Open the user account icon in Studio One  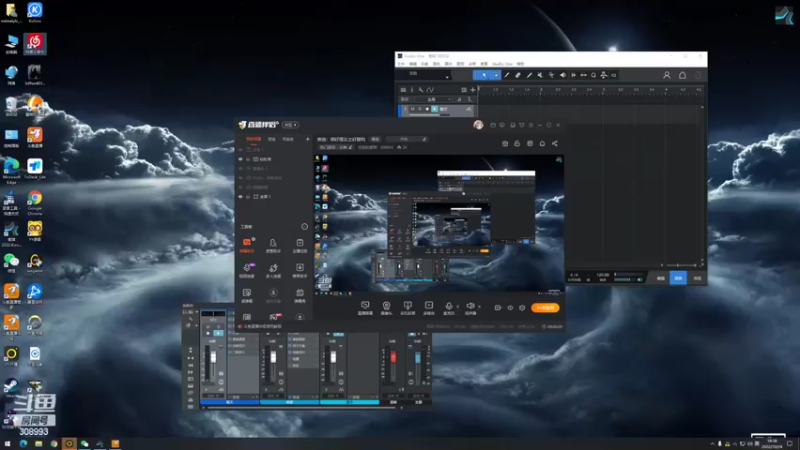[x=666, y=75]
